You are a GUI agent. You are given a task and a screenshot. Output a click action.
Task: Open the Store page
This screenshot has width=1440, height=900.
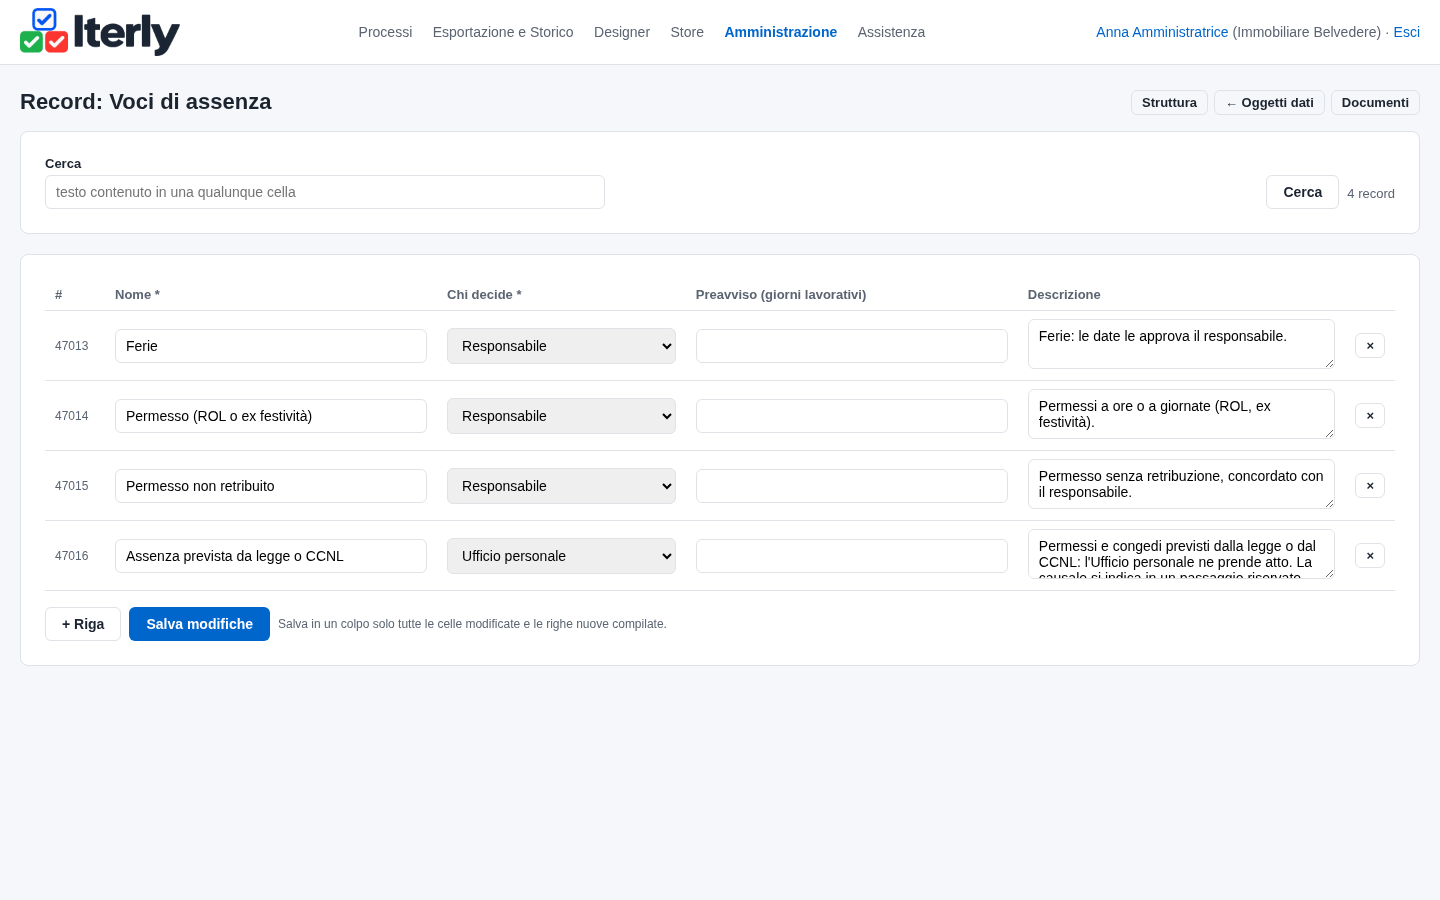(x=687, y=32)
